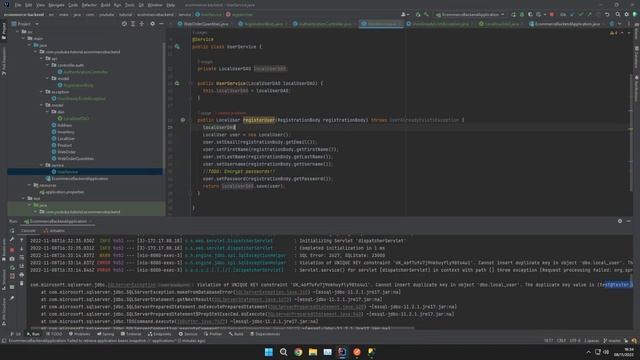The width and height of the screenshot is (640, 360).
Task: Open Project panel gear options
Action: point(152,24)
